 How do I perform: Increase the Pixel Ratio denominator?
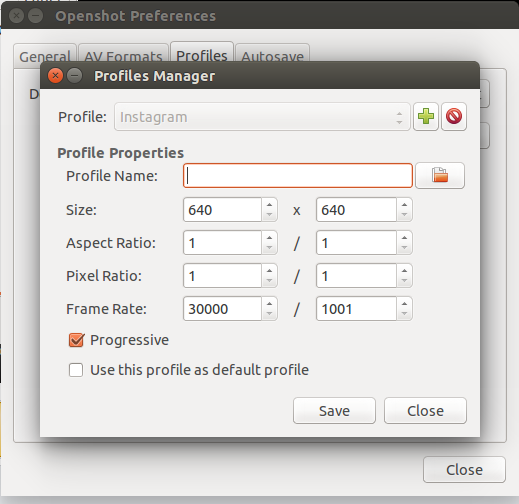coord(404,271)
